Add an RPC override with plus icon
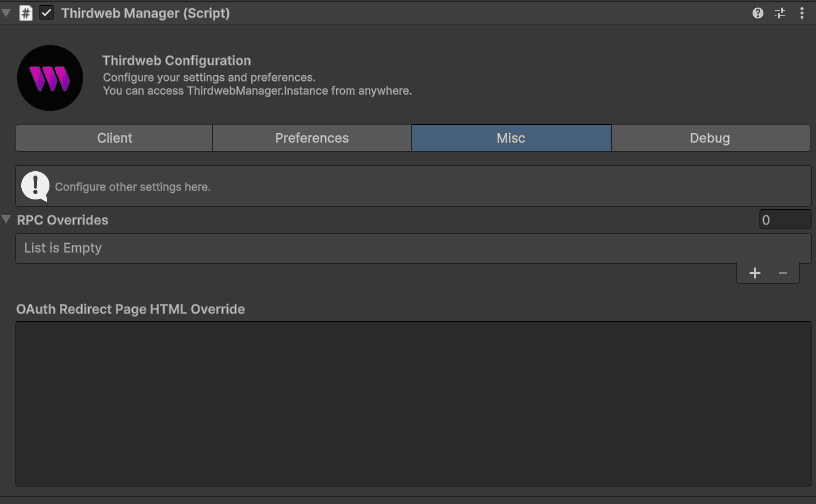The width and height of the screenshot is (816, 504). [x=755, y=273]
